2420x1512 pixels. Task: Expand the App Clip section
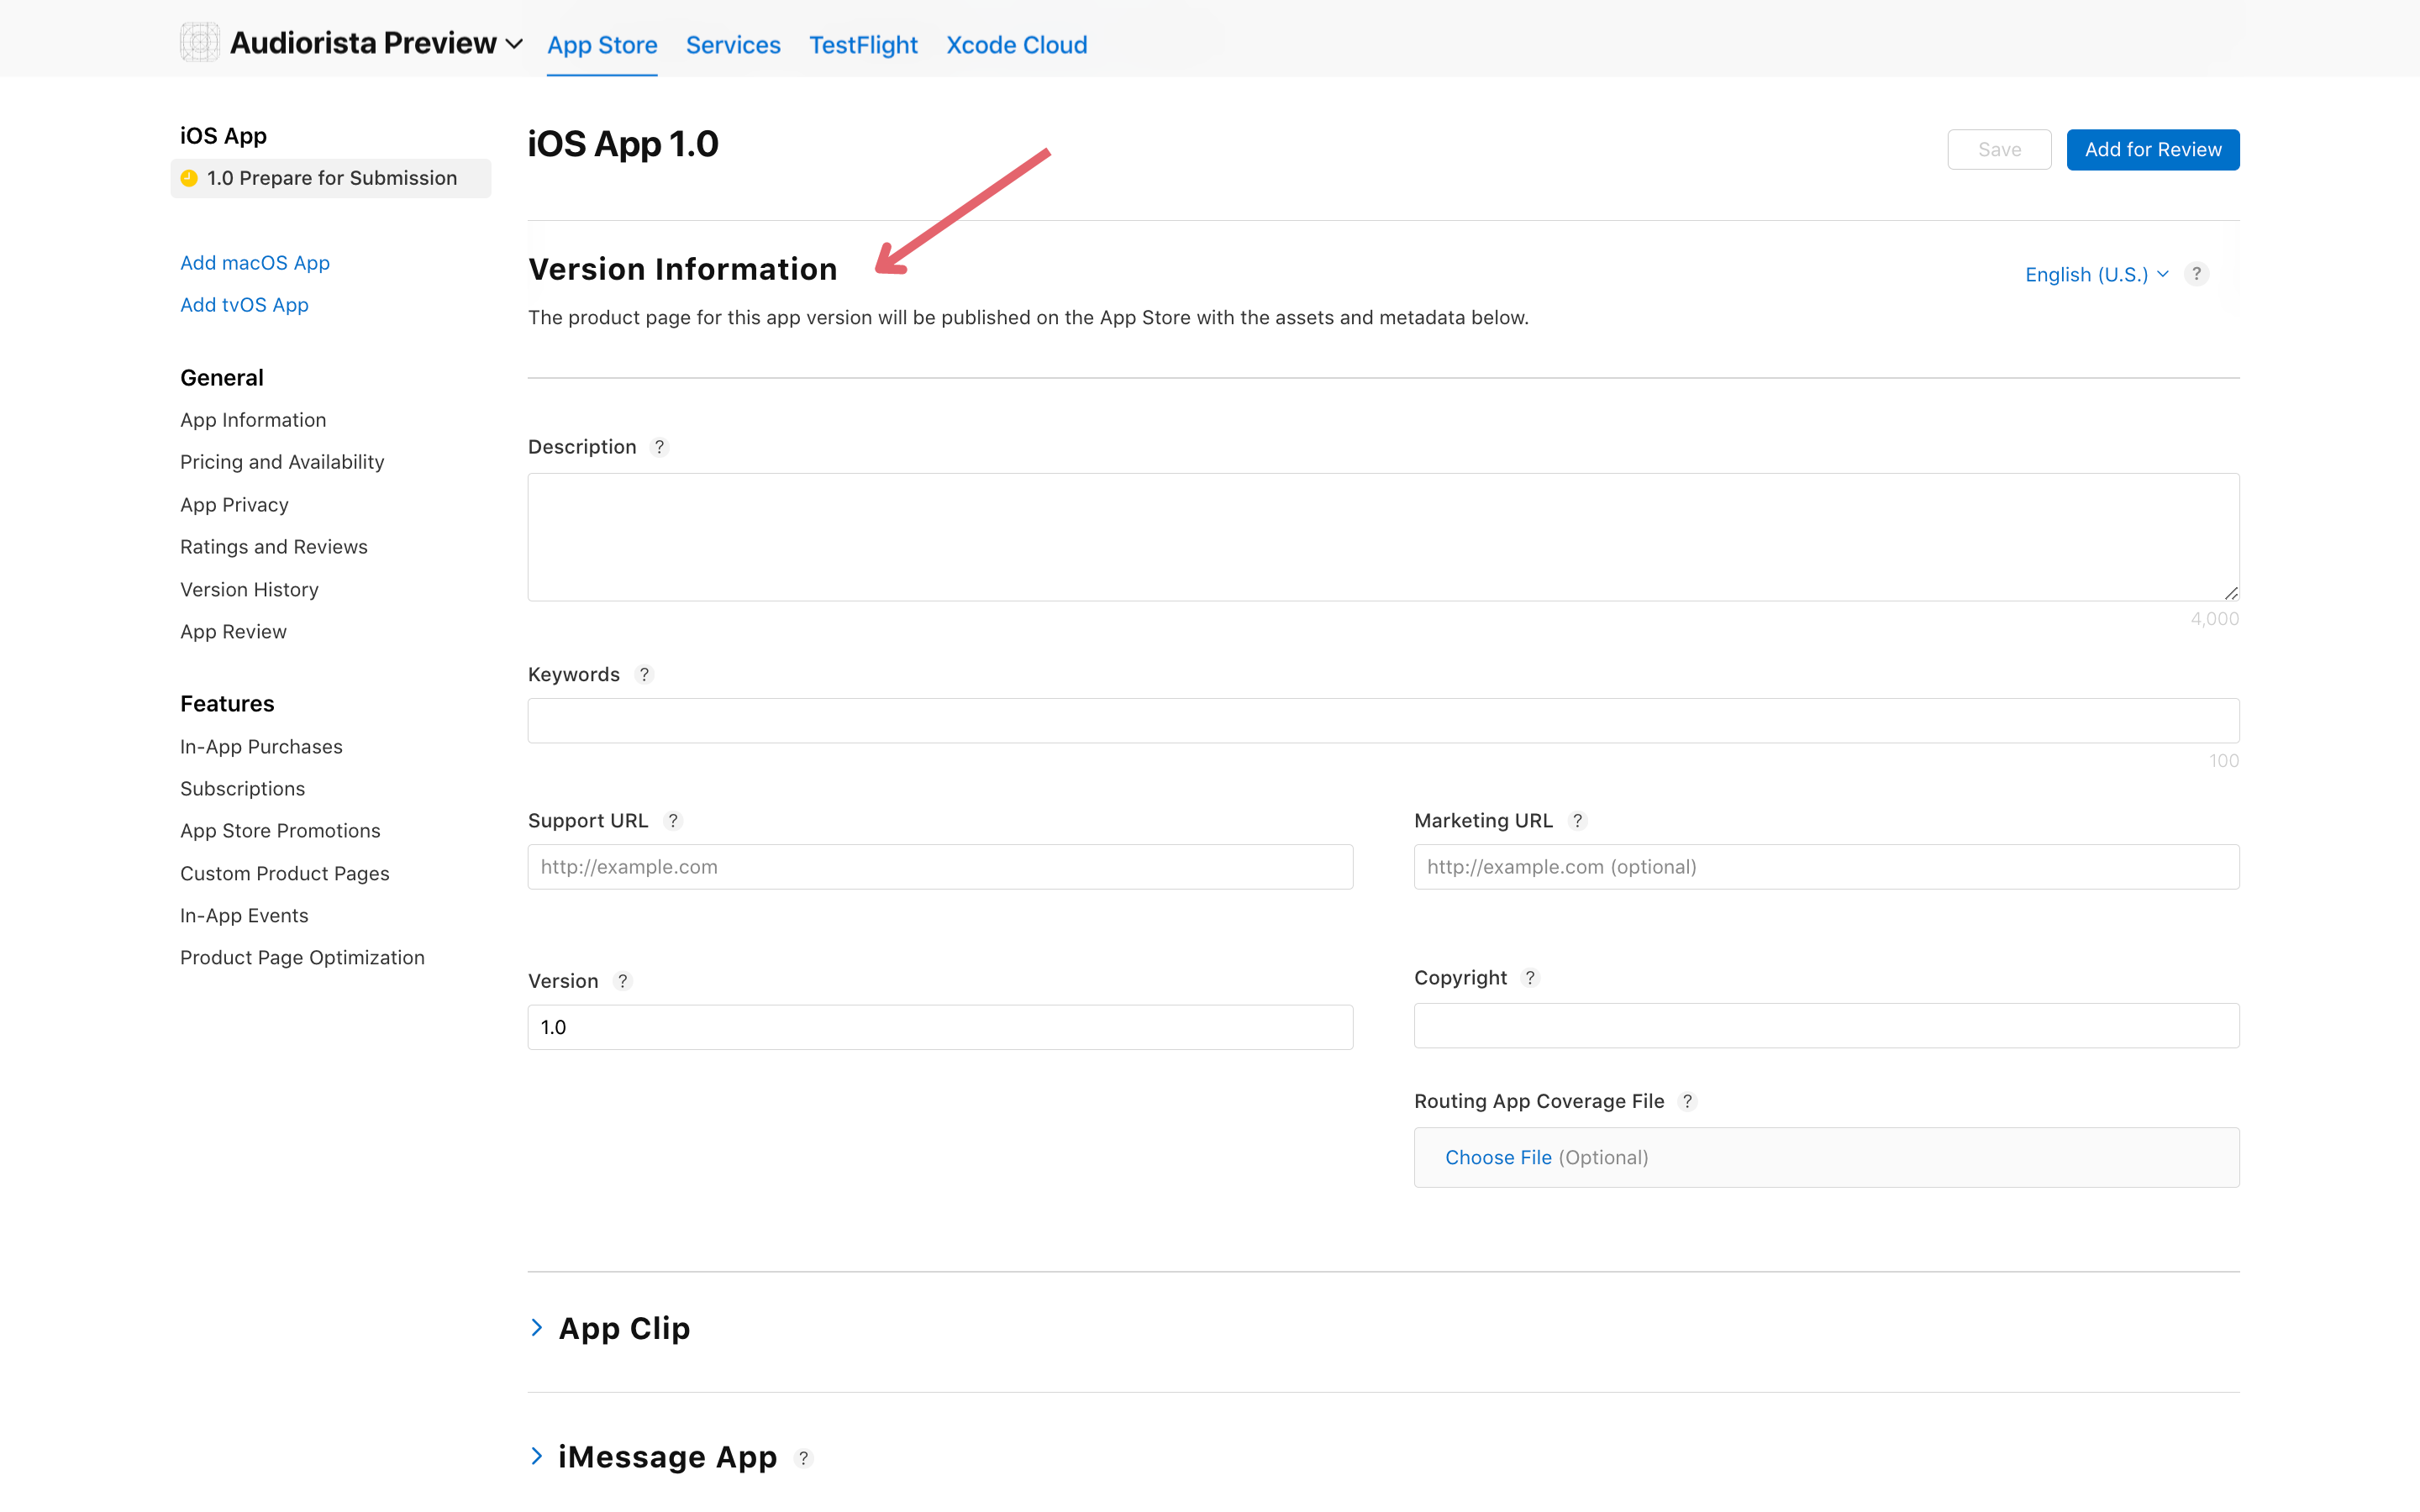click(537, 1328)
